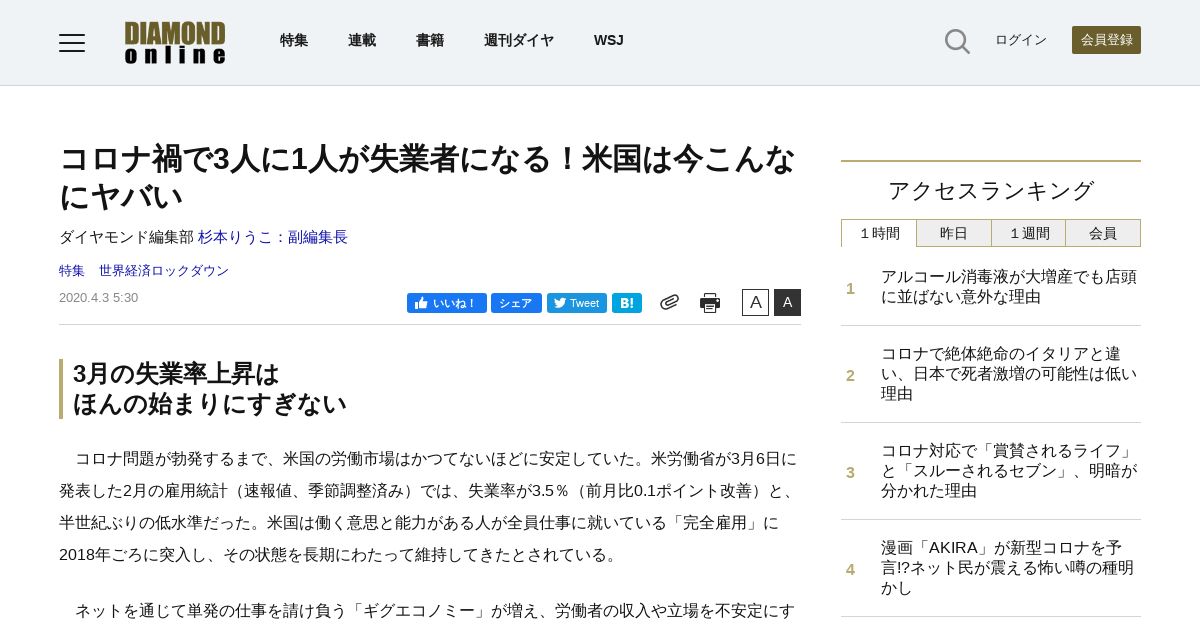
Task: Open ranking 3 ライフ・セブン article
Action: click(x=1009, y=471)
